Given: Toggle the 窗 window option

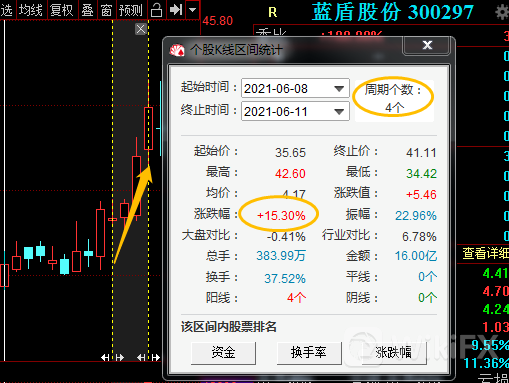Looking at the screenshot, I should pos(106,10).
